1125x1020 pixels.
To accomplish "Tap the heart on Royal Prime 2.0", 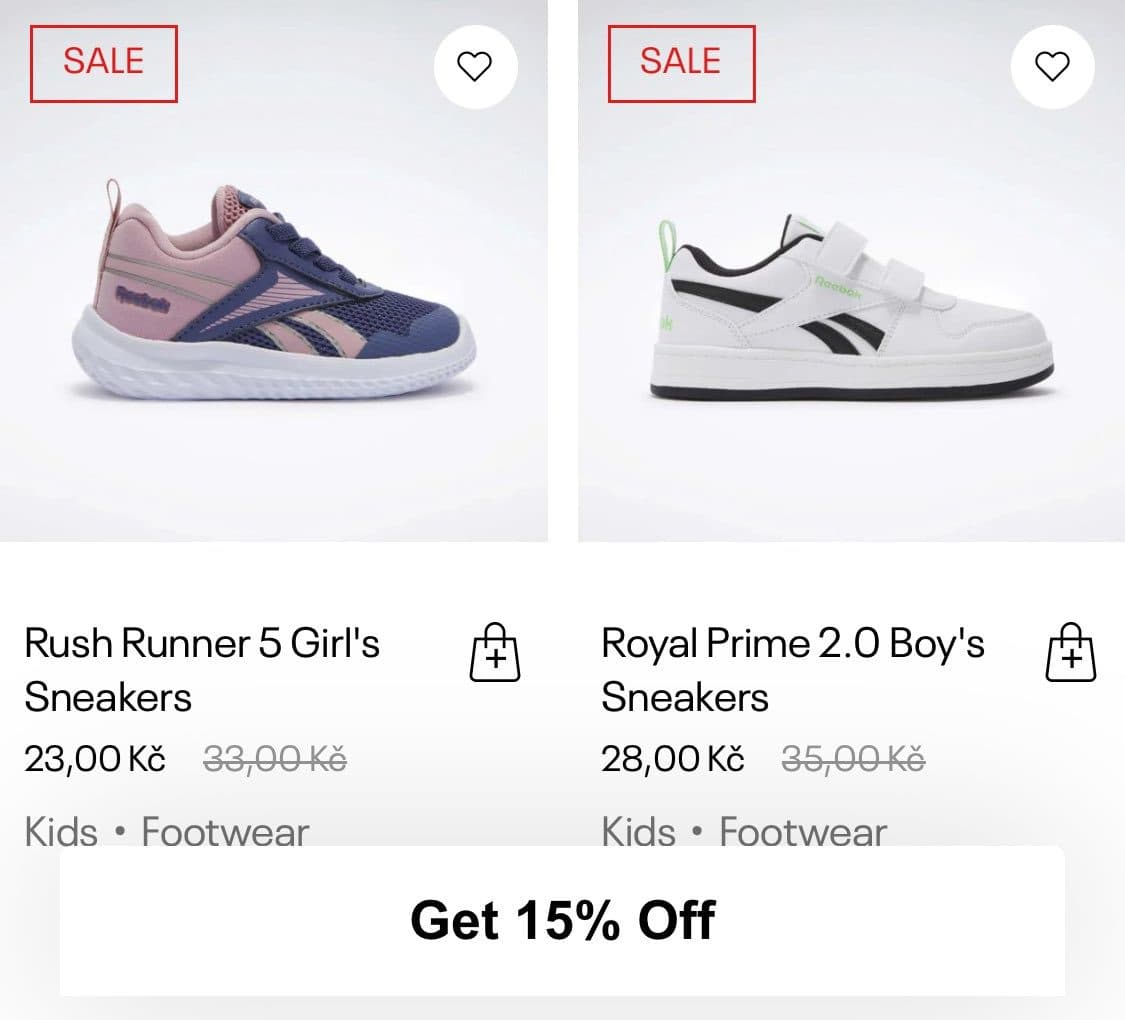I will pos(1052,67).
